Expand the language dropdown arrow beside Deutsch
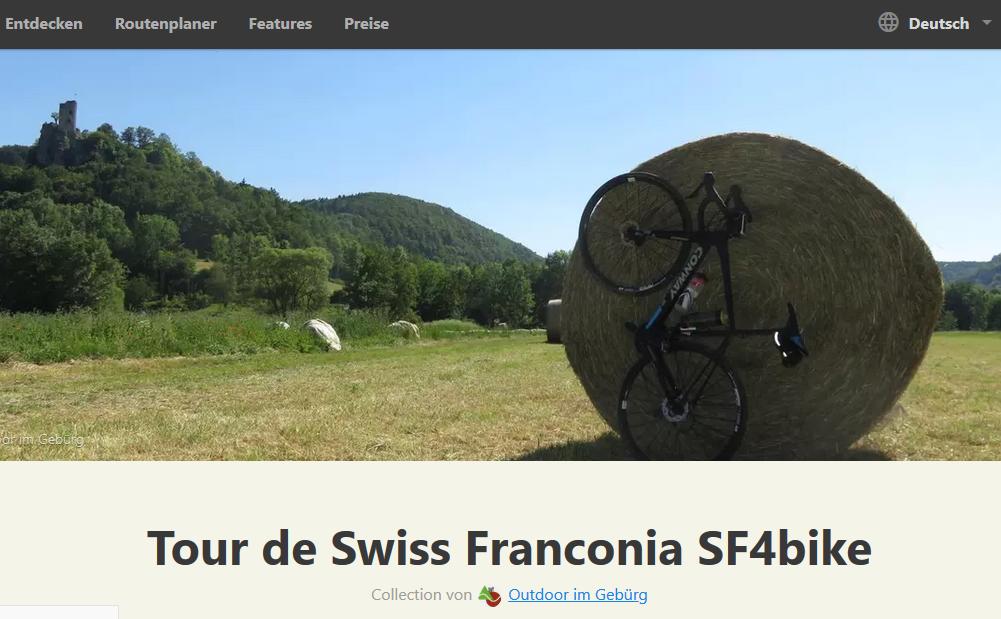 tap(986, 22)
